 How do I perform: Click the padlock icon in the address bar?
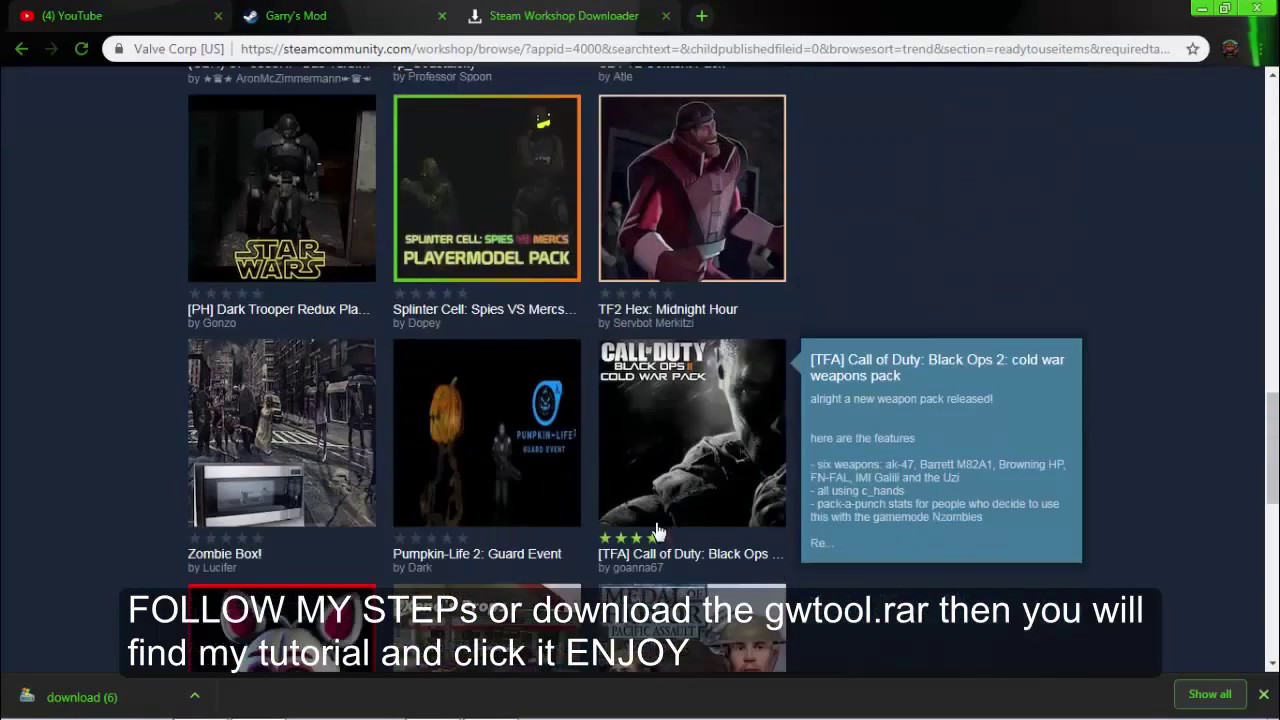pyautogui.click(x=119, y=48)
